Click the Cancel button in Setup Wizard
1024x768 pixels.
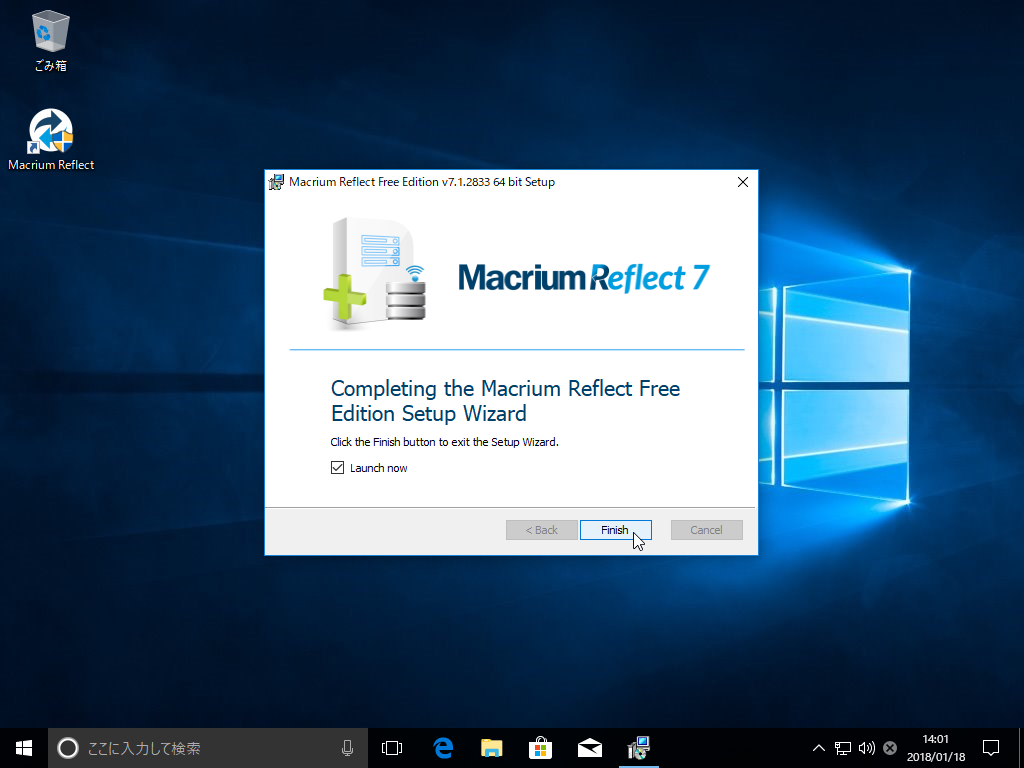coord(707,530)
